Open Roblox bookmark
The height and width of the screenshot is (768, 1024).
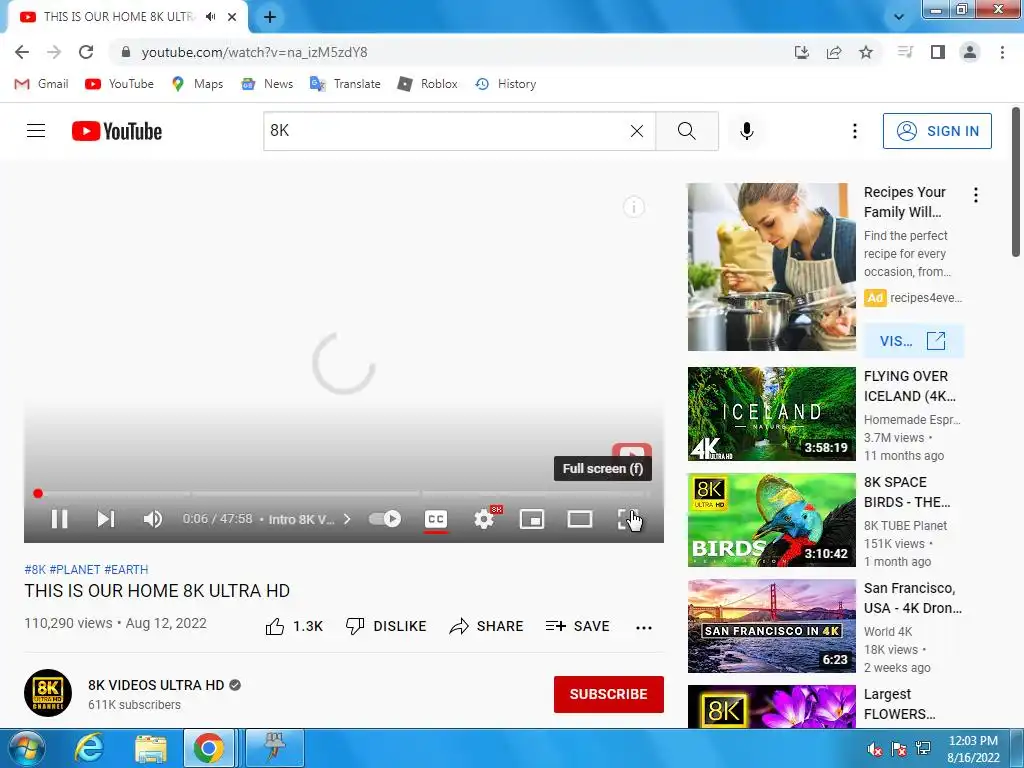[427, 84]
